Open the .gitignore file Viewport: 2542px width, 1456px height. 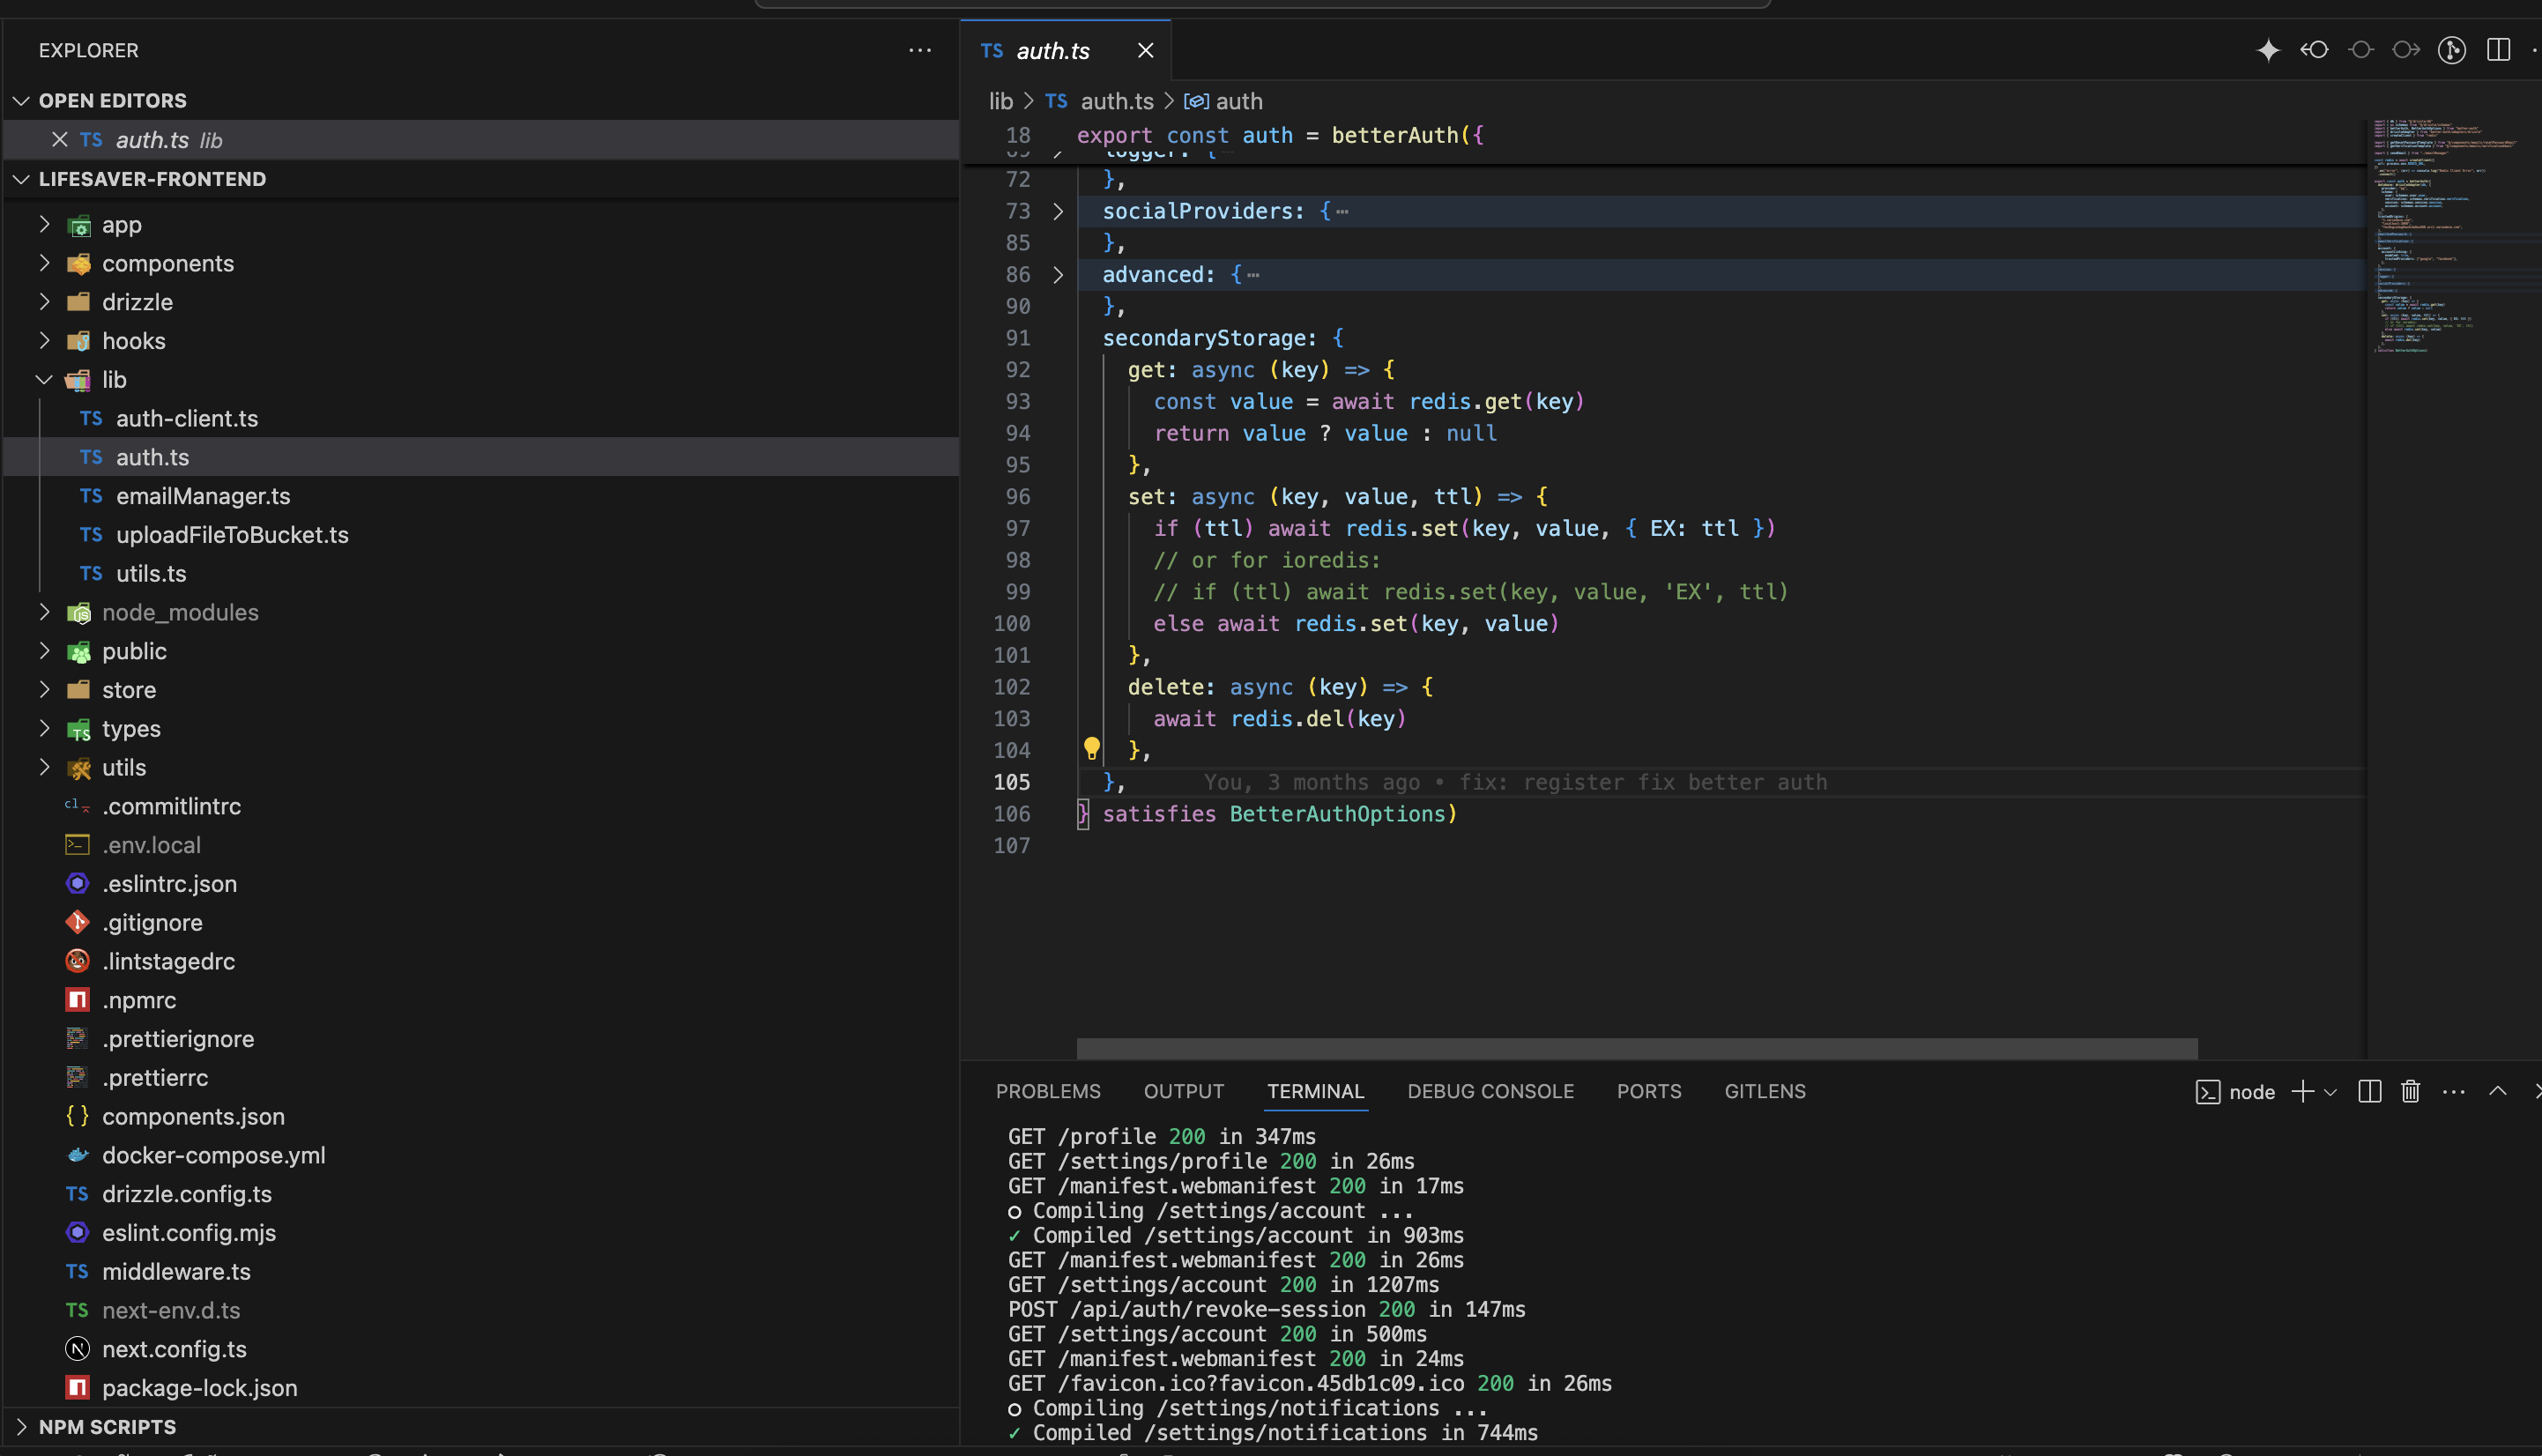480,923
